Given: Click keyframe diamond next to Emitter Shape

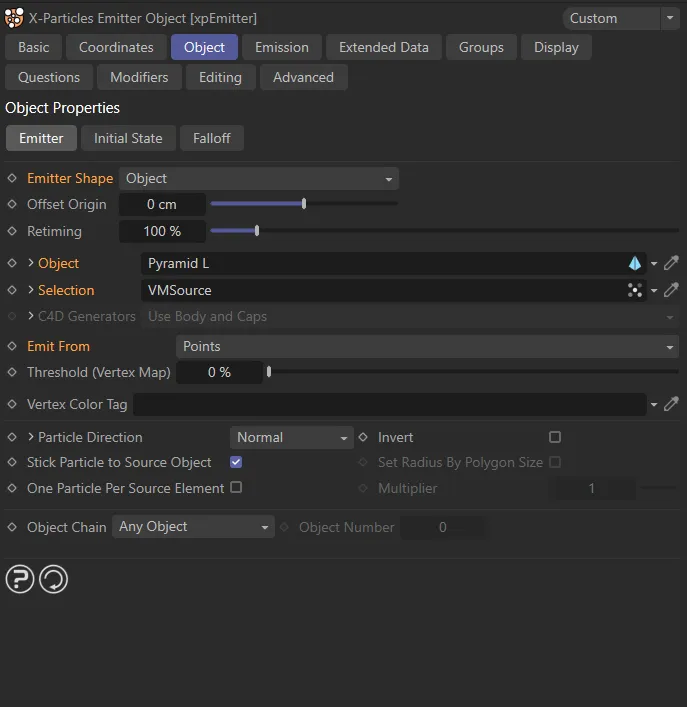Looking at the screenshot, I should [x=12, y=178].
